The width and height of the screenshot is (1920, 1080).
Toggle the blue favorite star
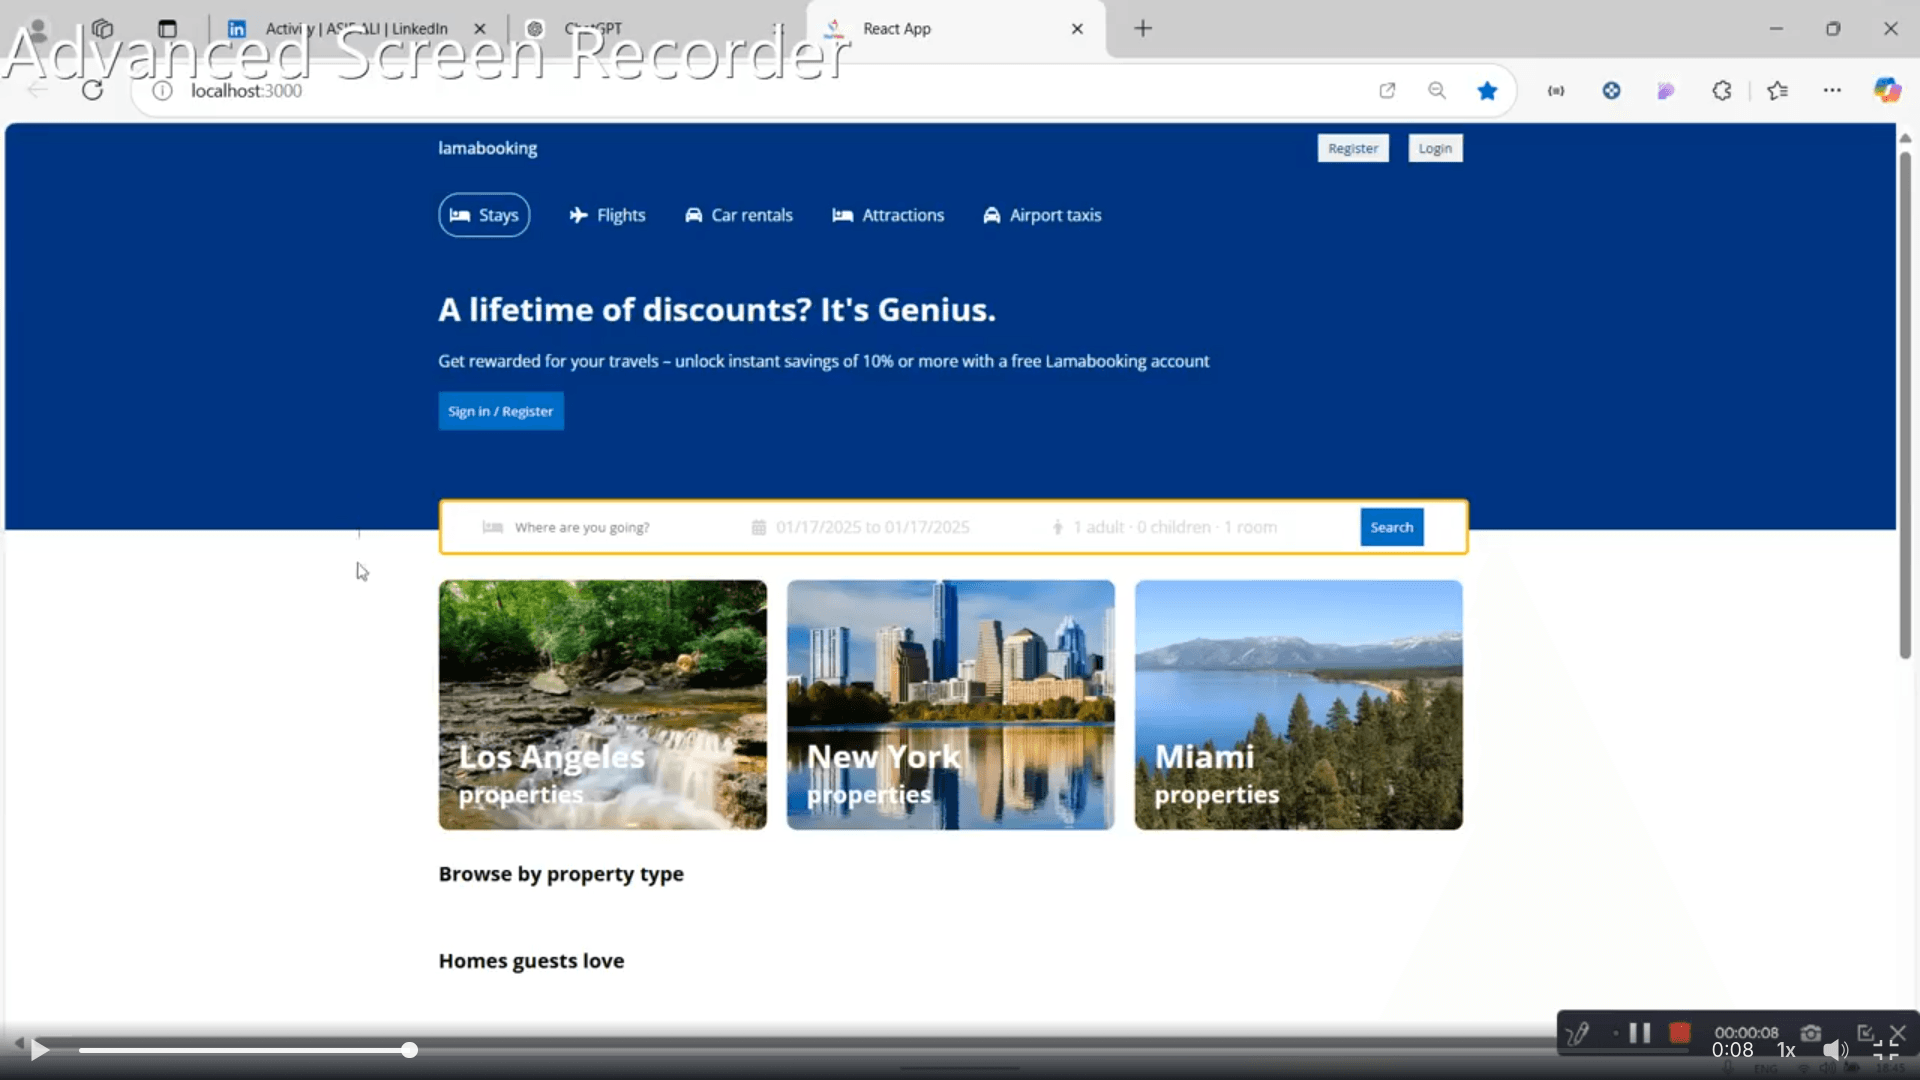pos(1487,91)
